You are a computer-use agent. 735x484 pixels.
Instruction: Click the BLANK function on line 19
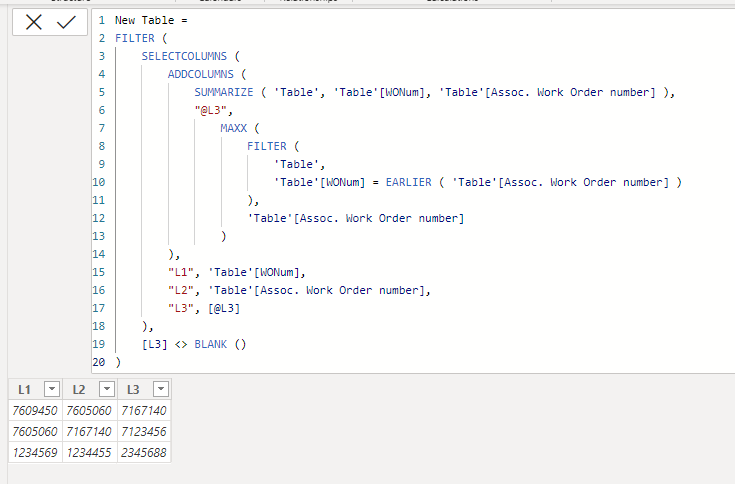click(x=210, y=344)
